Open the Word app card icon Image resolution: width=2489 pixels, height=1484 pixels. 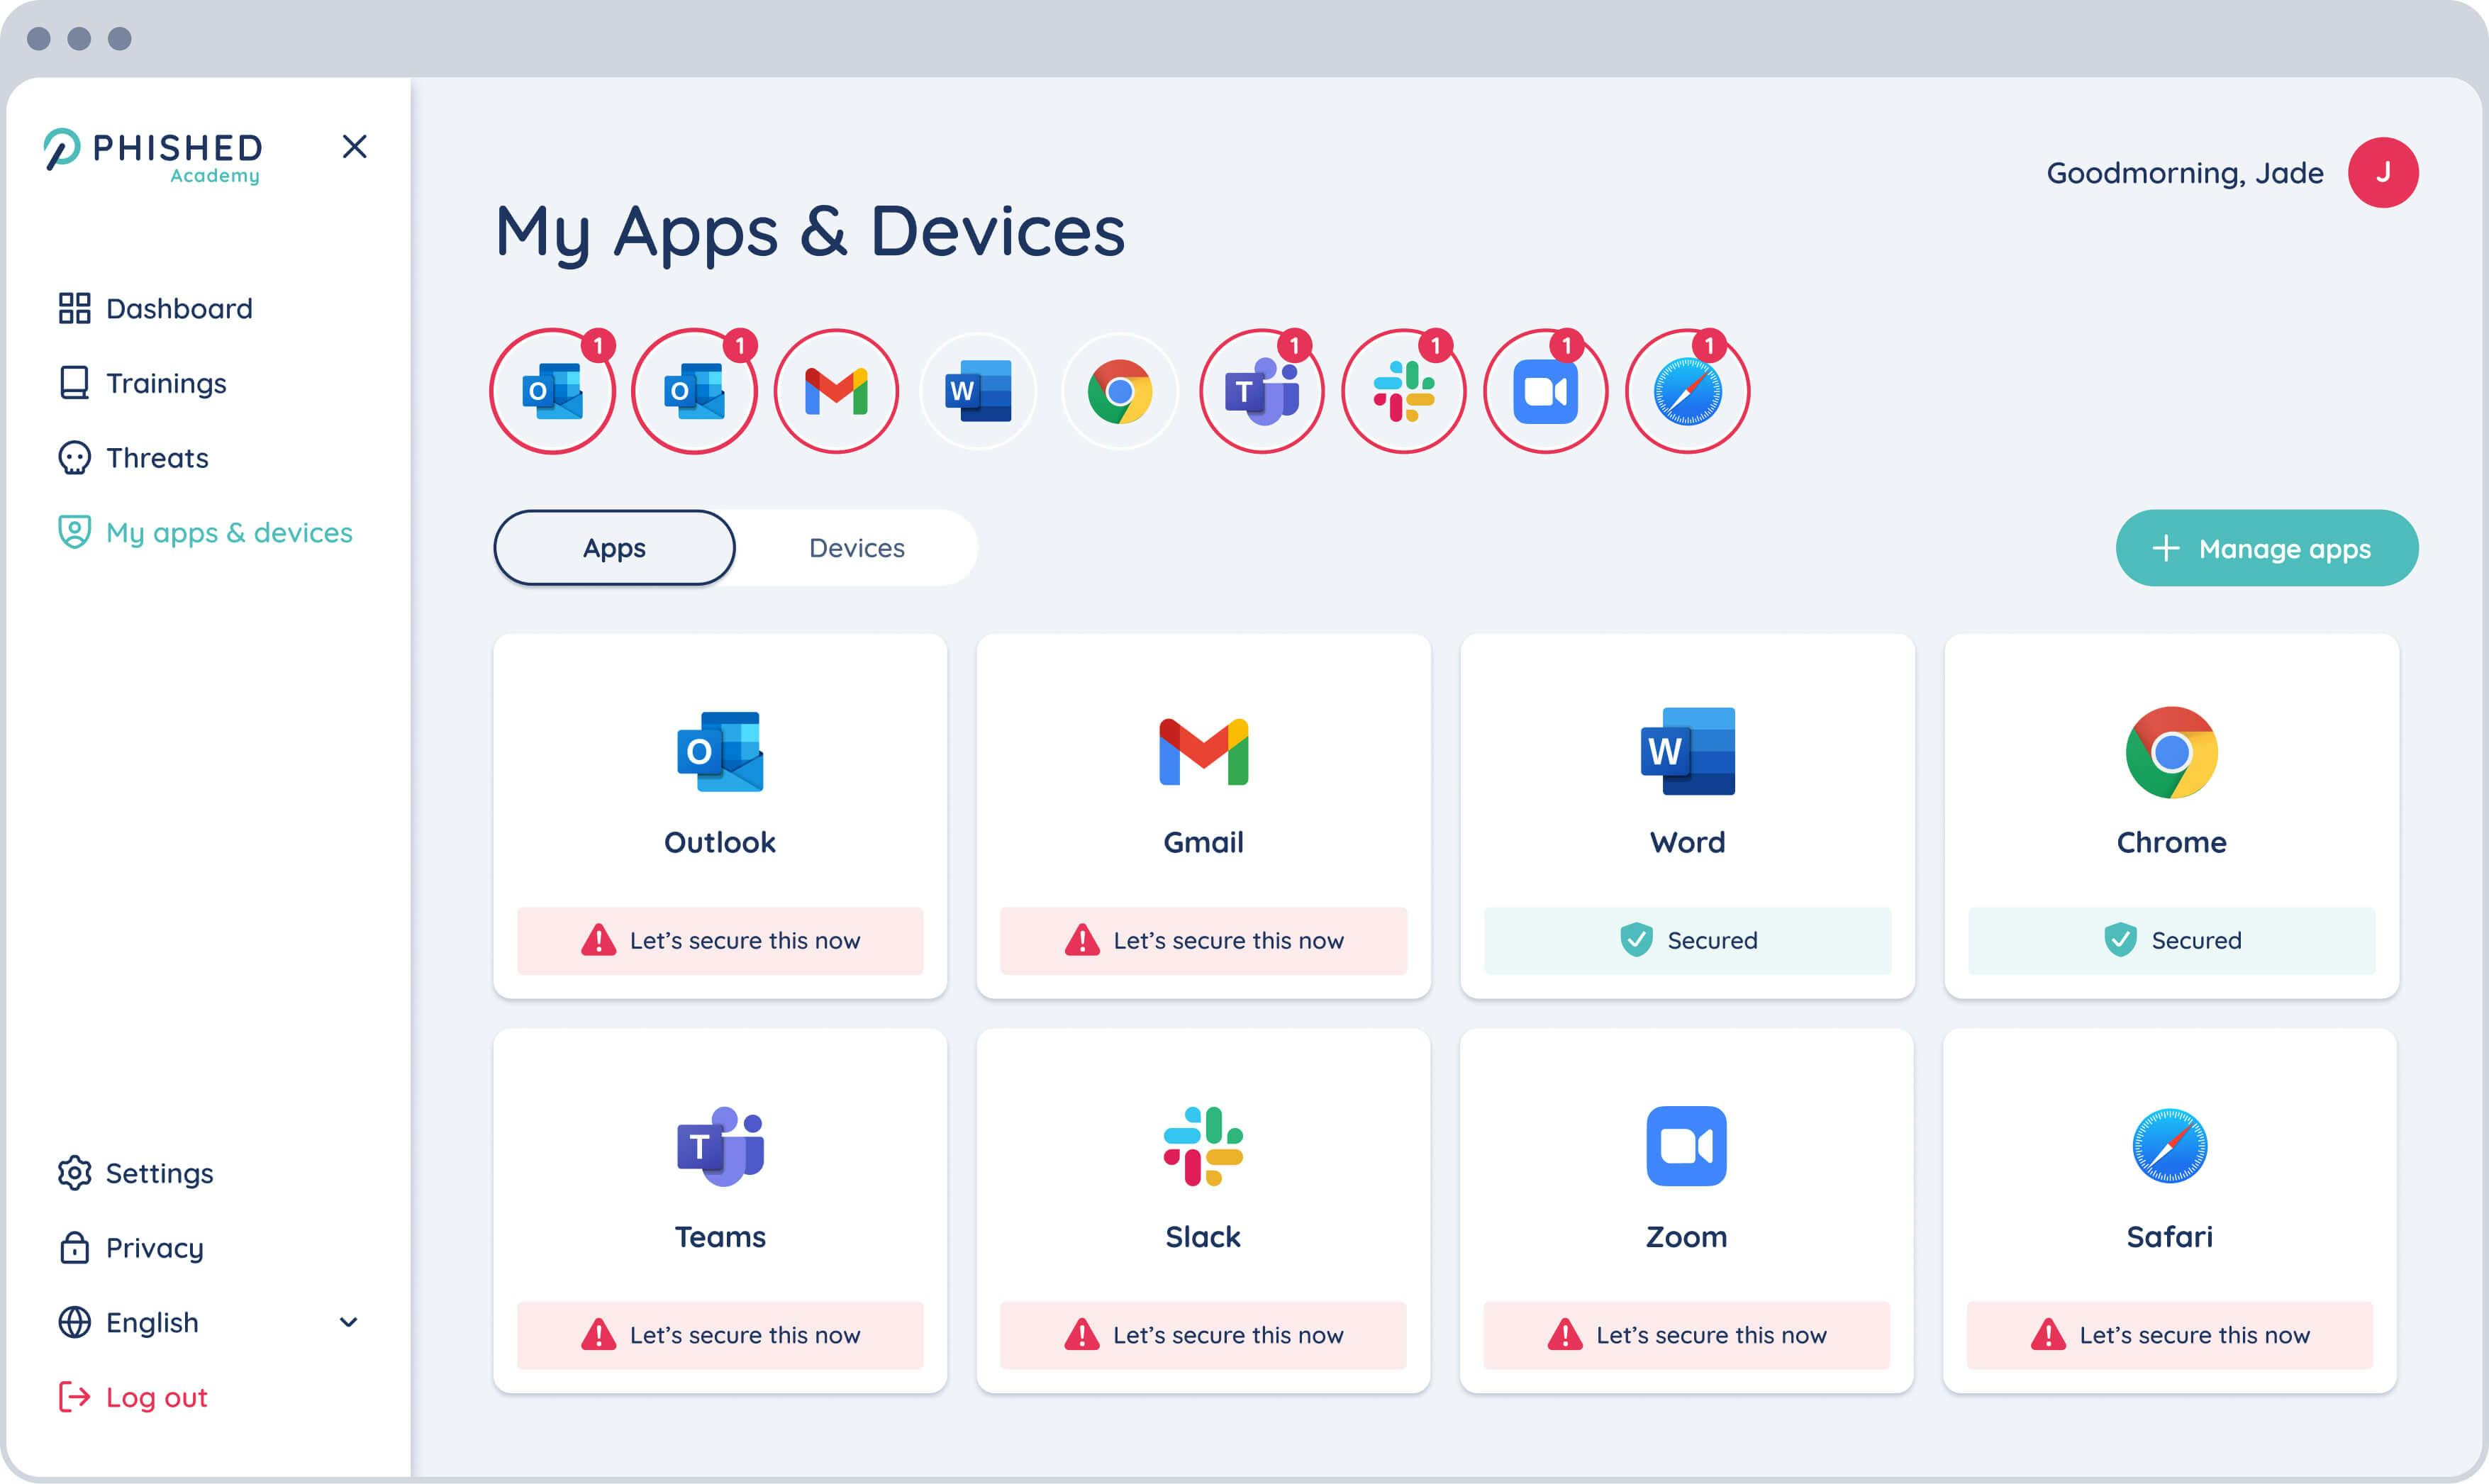coord(1688,752)
